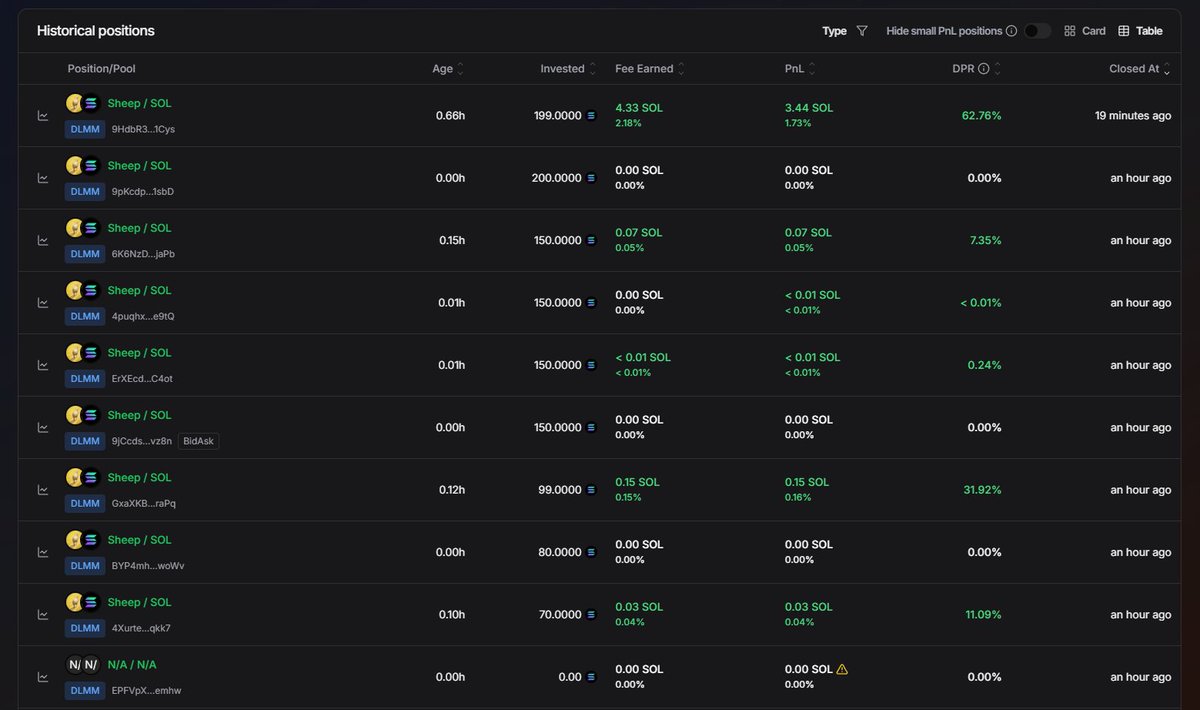Open chart icon for 4puqhx...e9tQ position
Viewport: 1200px width, 710px height.
[x=43, y=303]
